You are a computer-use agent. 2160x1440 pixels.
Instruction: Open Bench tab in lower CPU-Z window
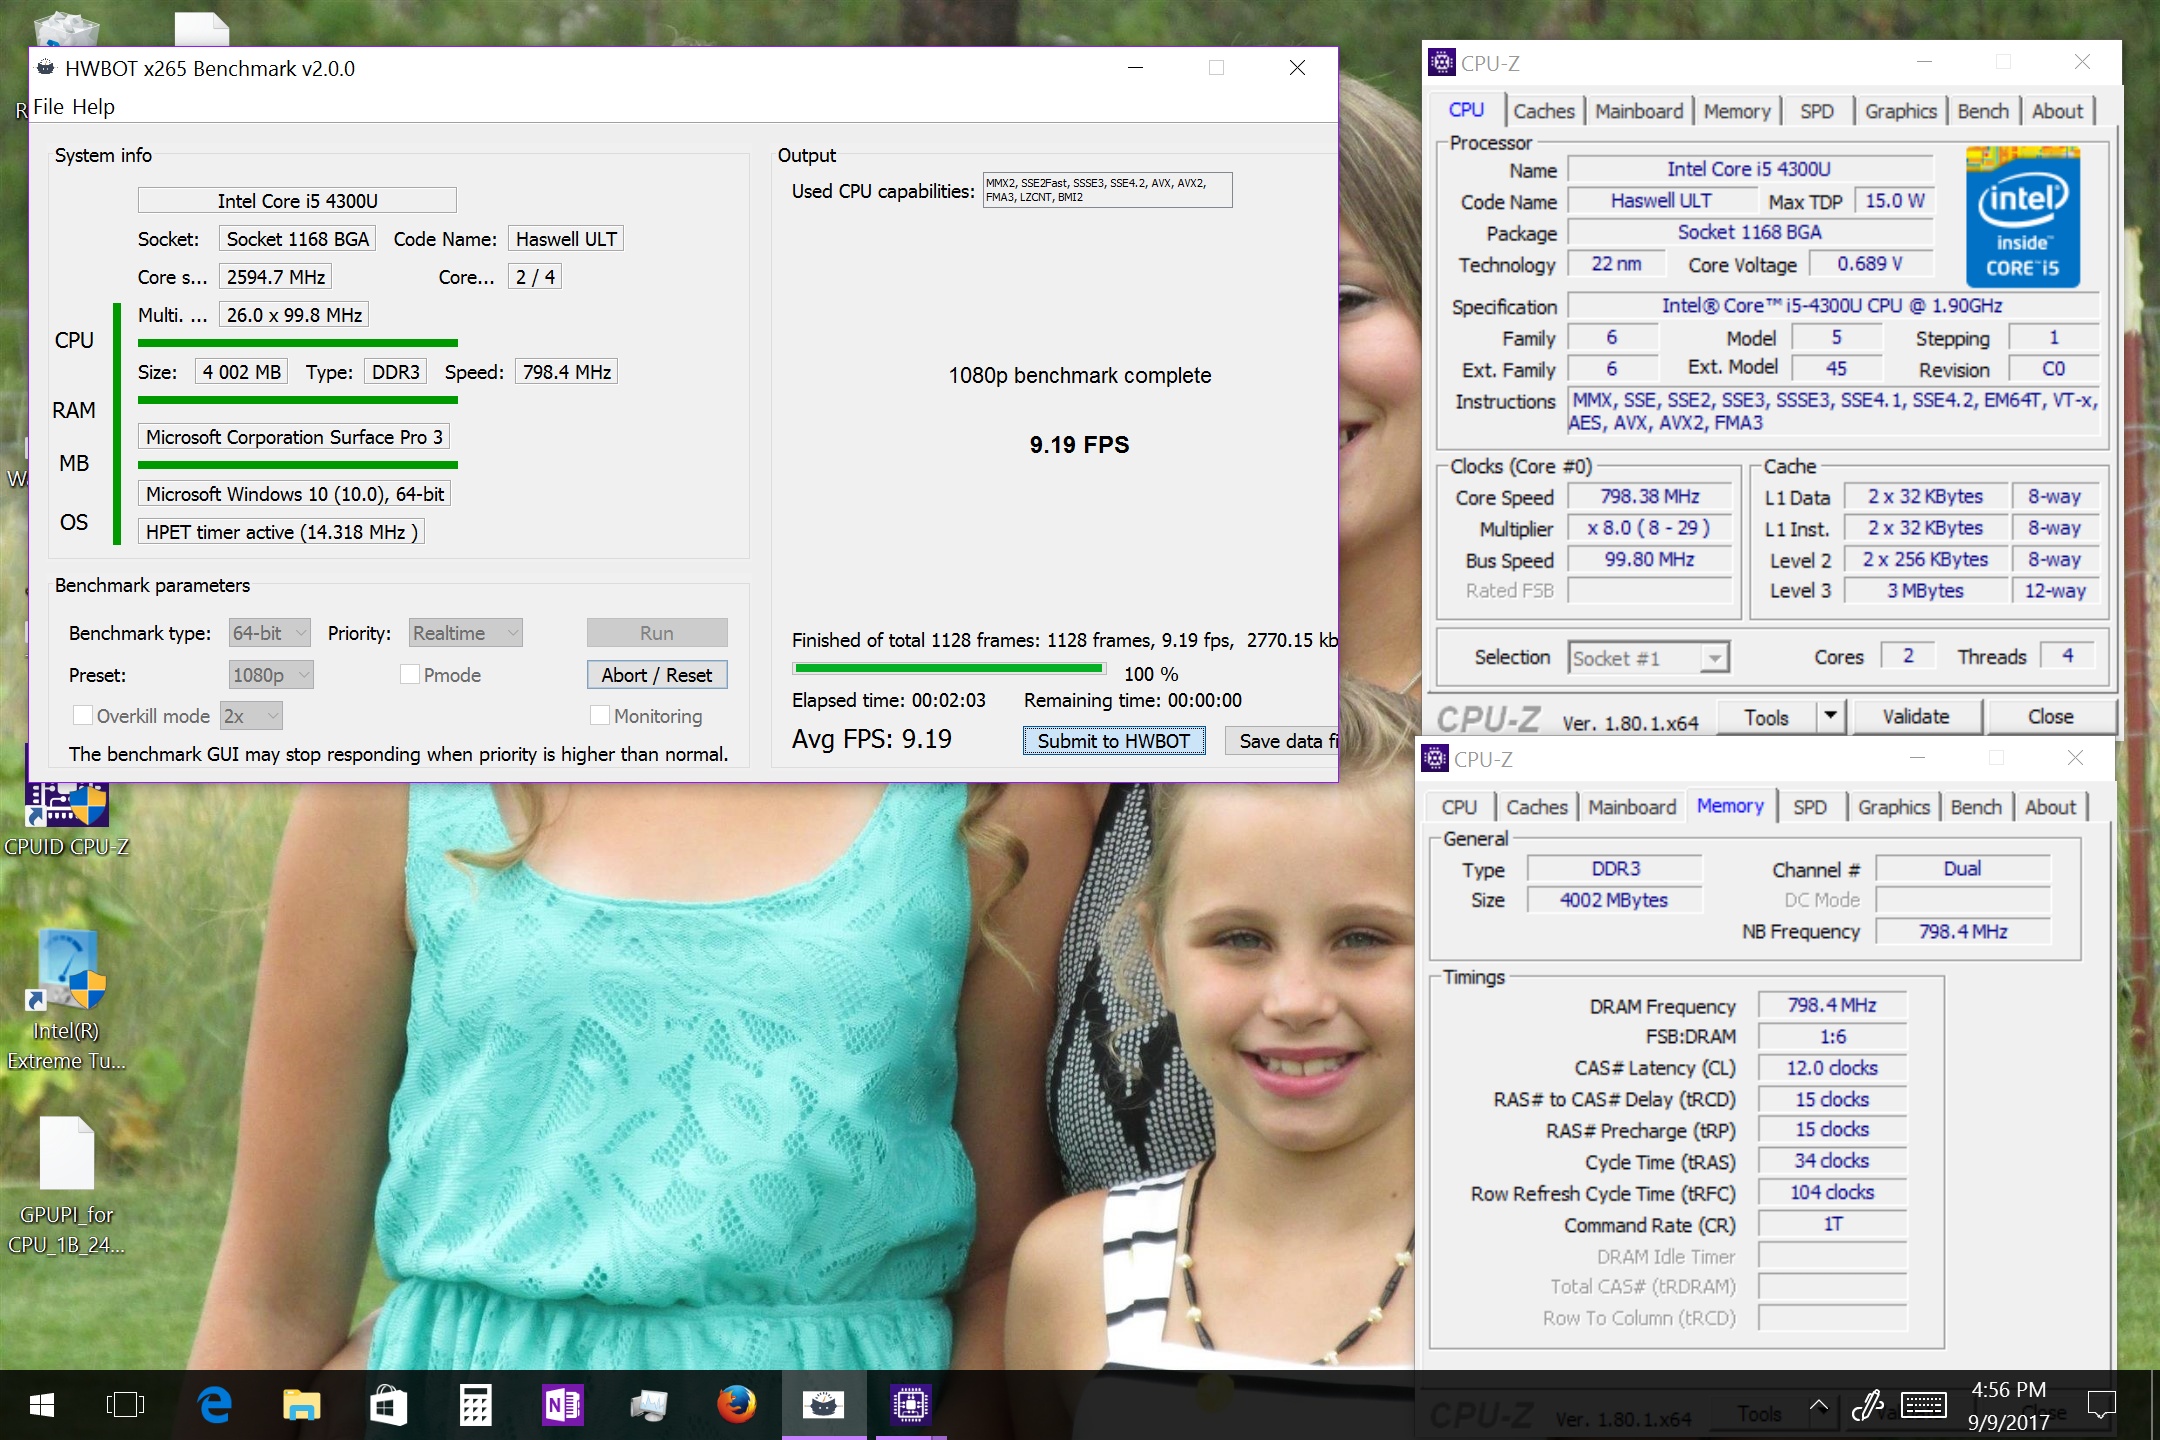(x=1975, y=807)
